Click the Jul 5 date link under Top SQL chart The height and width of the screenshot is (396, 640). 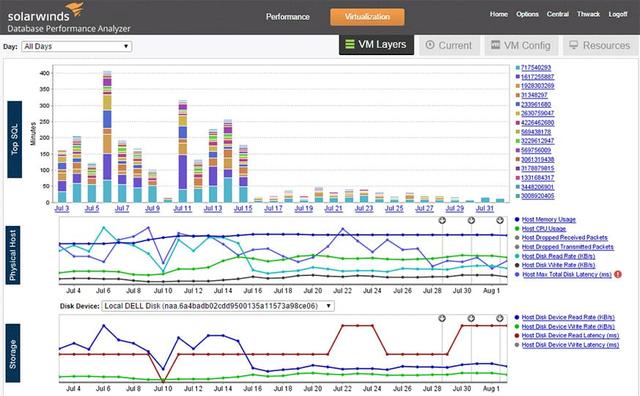click(x=92, y=209)
